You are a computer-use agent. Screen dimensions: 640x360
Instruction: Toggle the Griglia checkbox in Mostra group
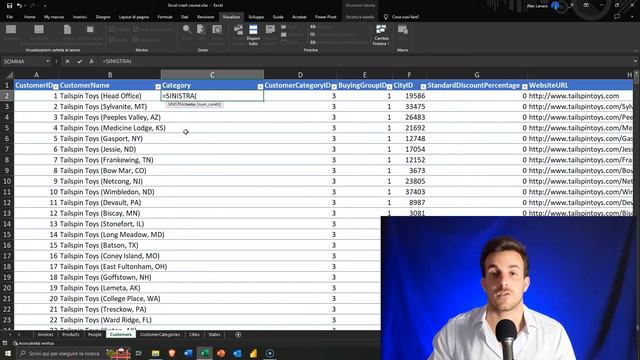tap(112, 40)
